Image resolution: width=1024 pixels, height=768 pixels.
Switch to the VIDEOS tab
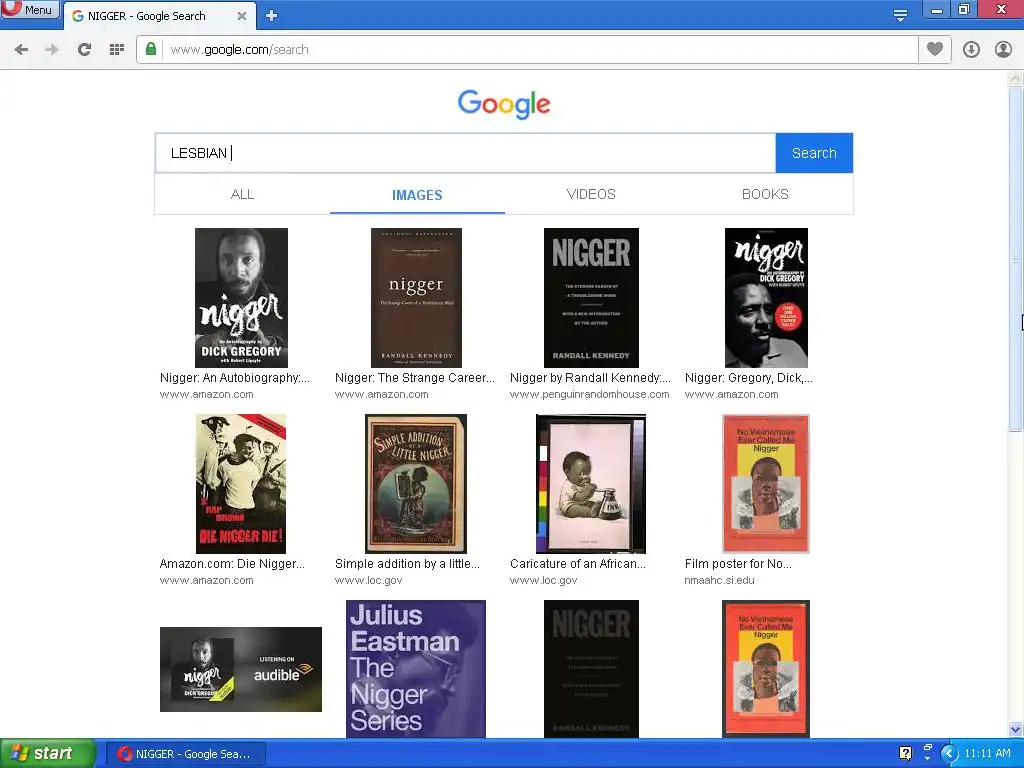point(591,195)
